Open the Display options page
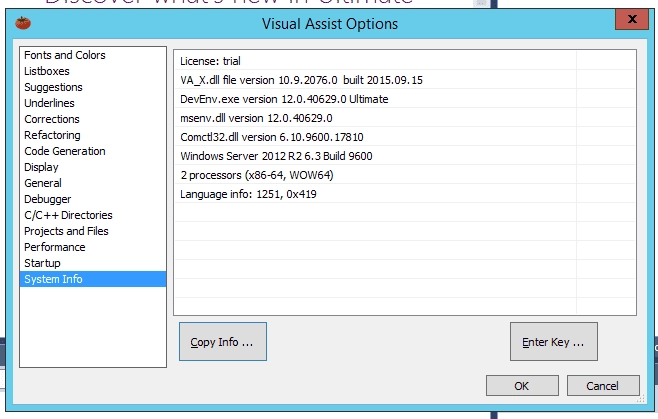This screenshot has width=658, height=419. point(93,167)
